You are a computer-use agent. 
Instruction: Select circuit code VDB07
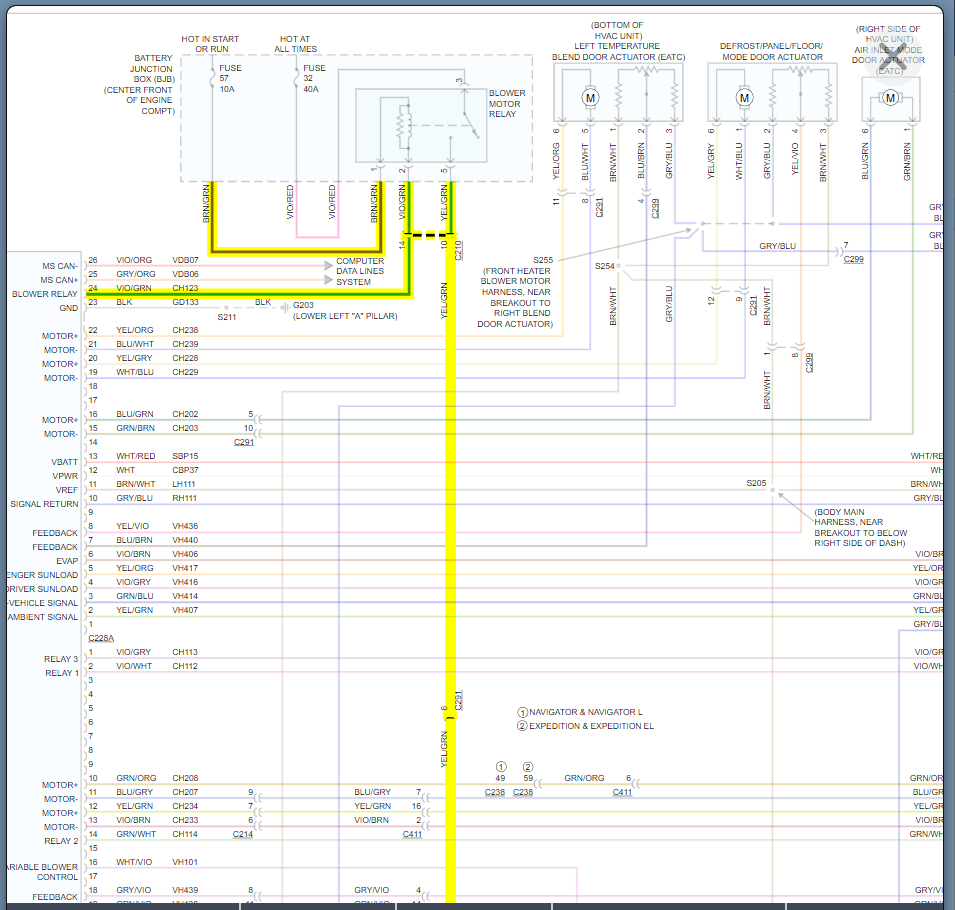(x=185, y=260)
